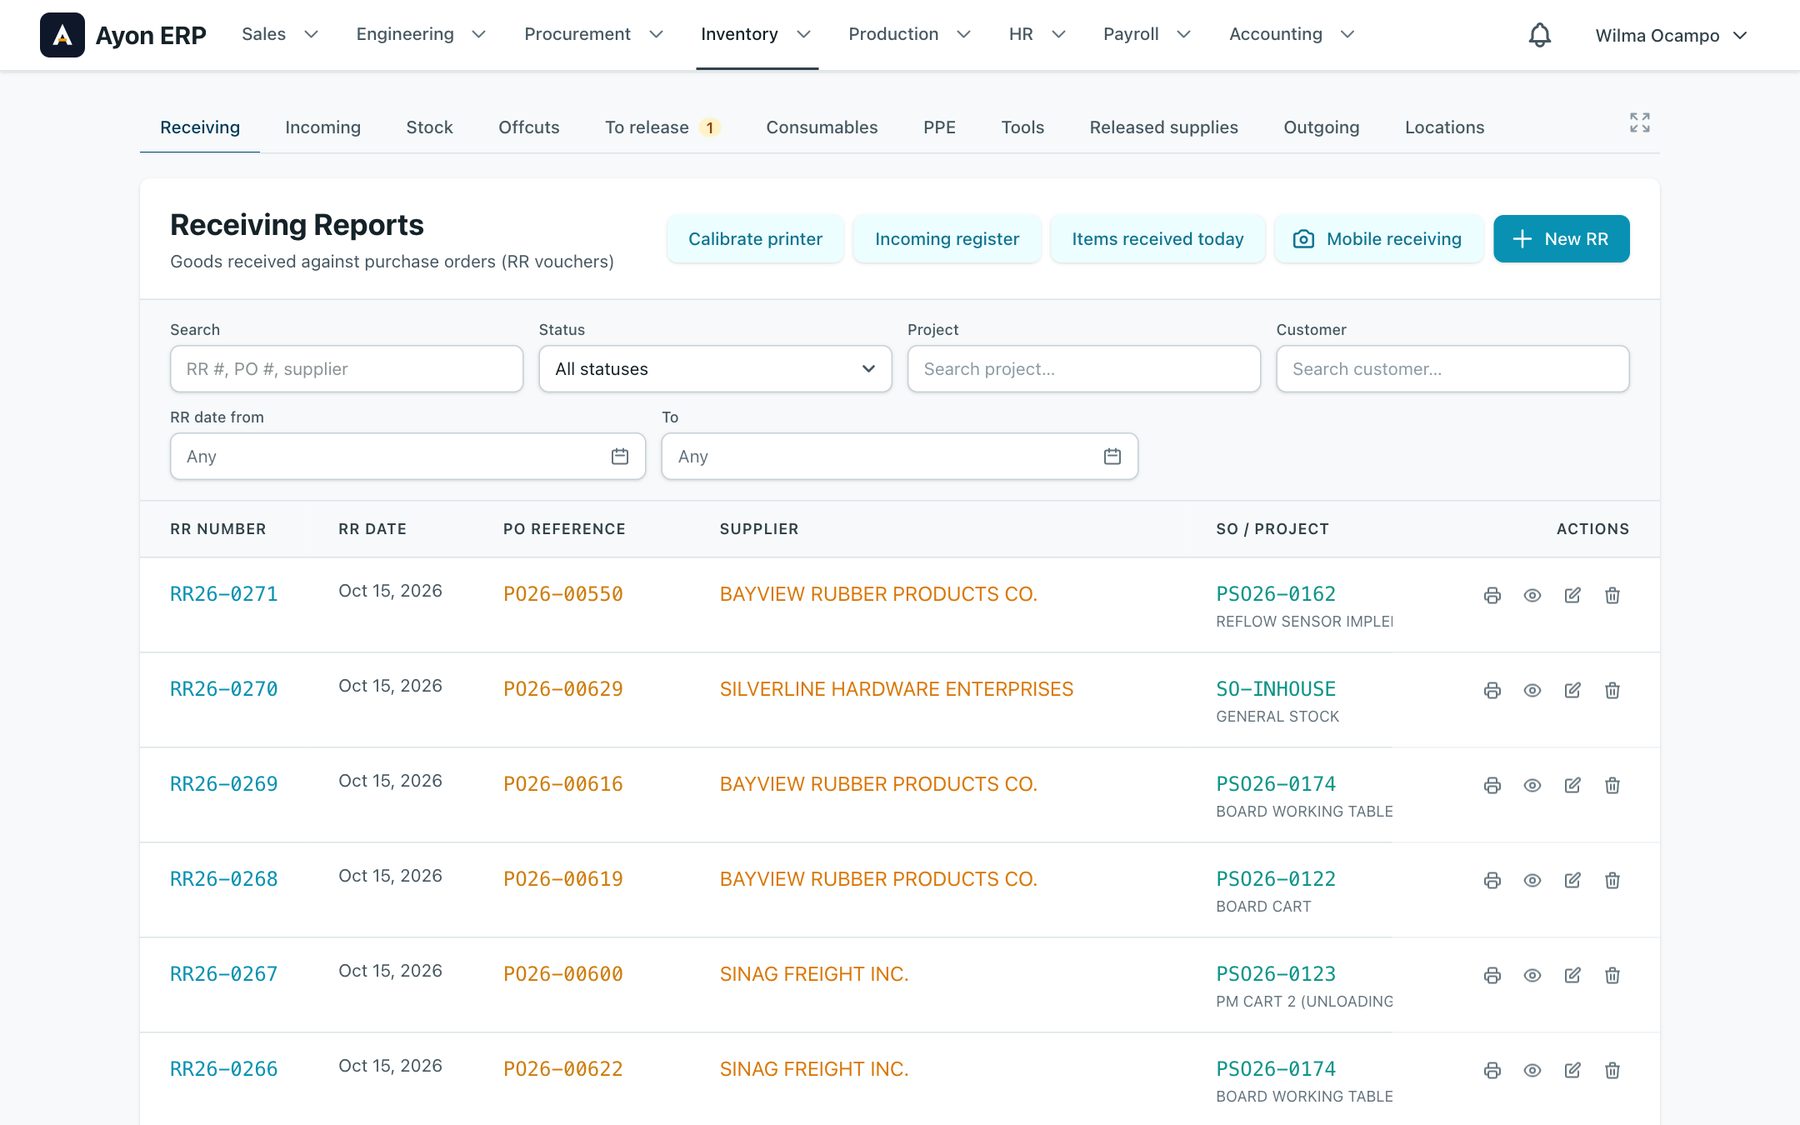The image size is (1800, 1125).
Task: View RR26-0267 with eye icon
Action: [x=1532, y=975]
